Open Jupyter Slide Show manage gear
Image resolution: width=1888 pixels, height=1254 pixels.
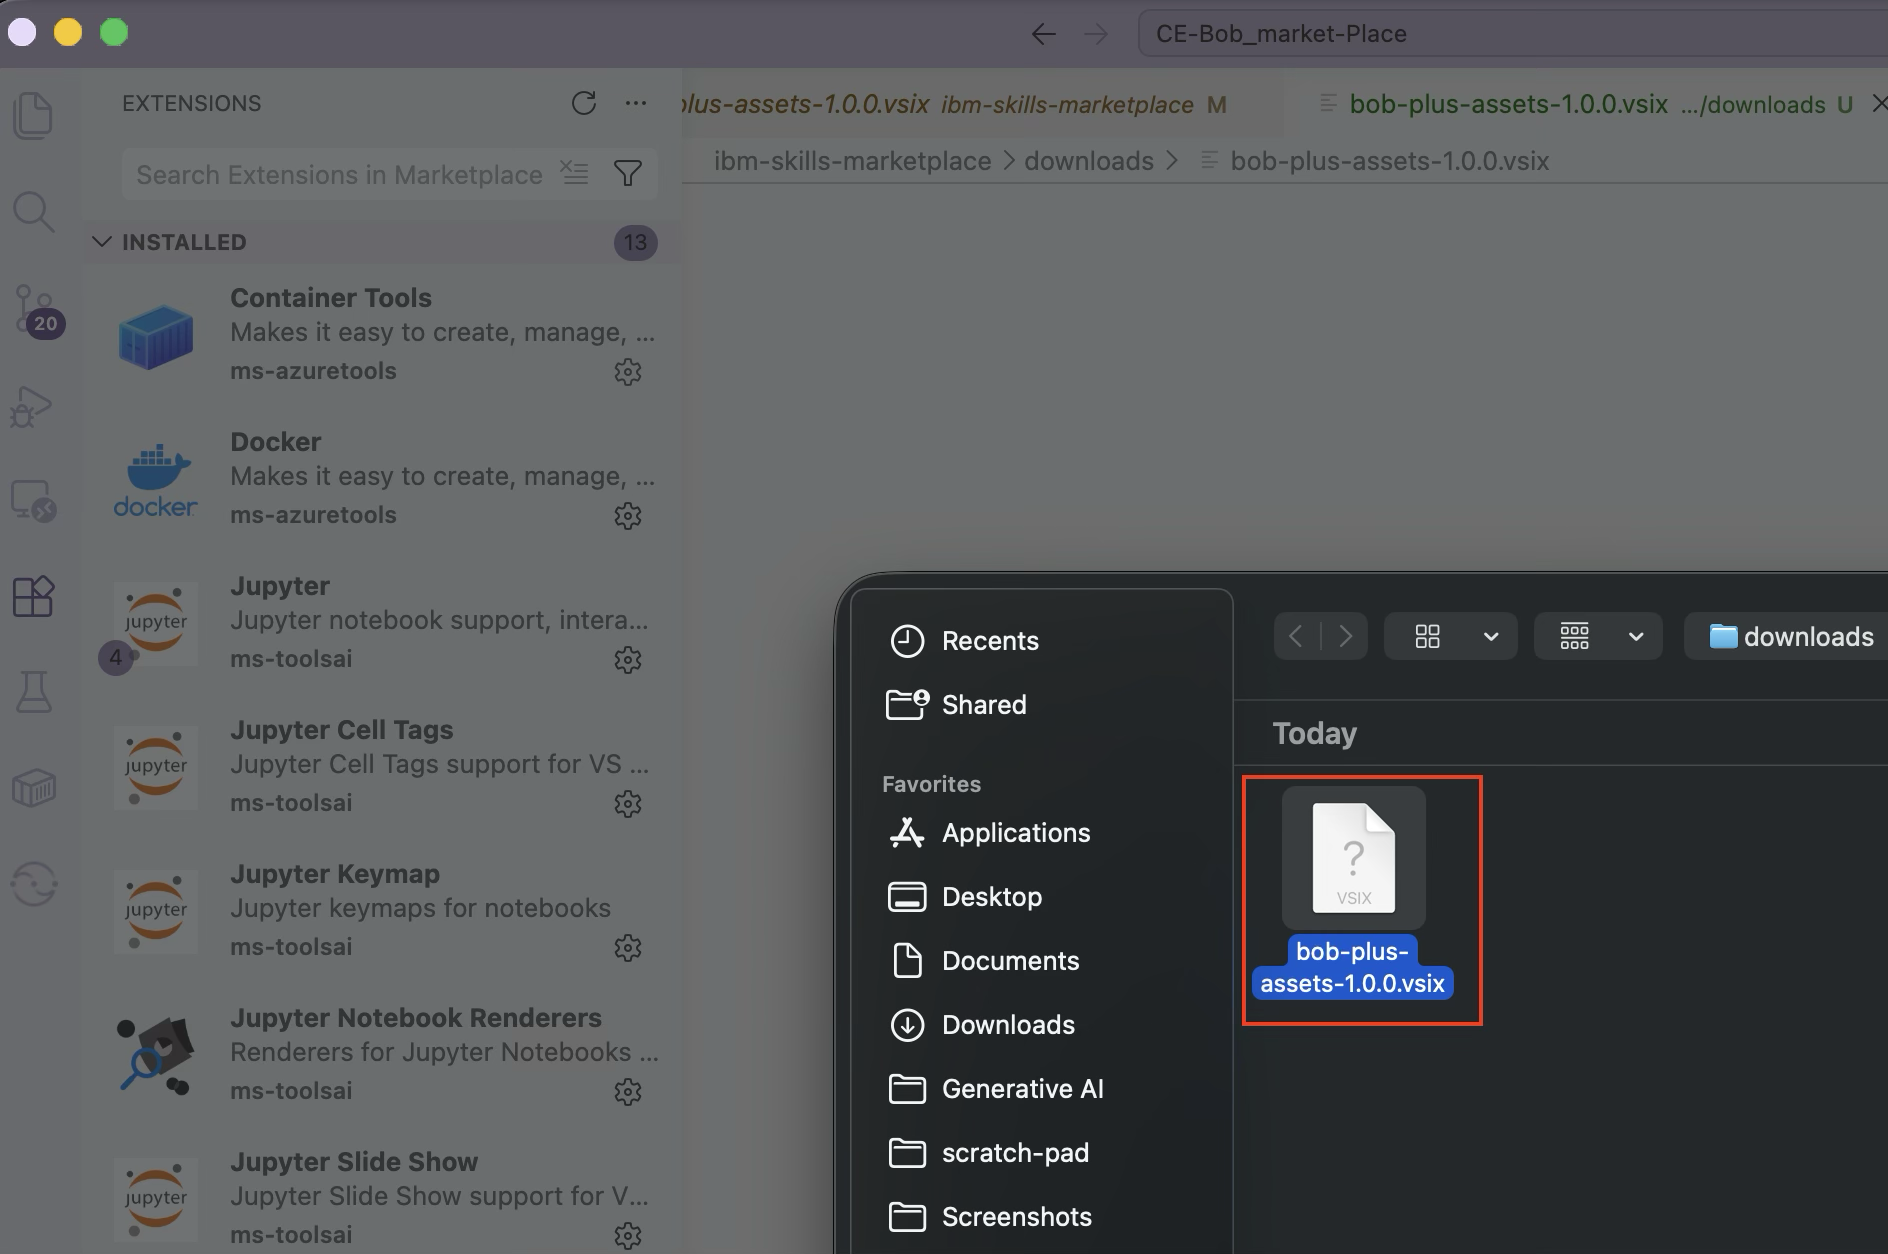(x=627, y=1236)
